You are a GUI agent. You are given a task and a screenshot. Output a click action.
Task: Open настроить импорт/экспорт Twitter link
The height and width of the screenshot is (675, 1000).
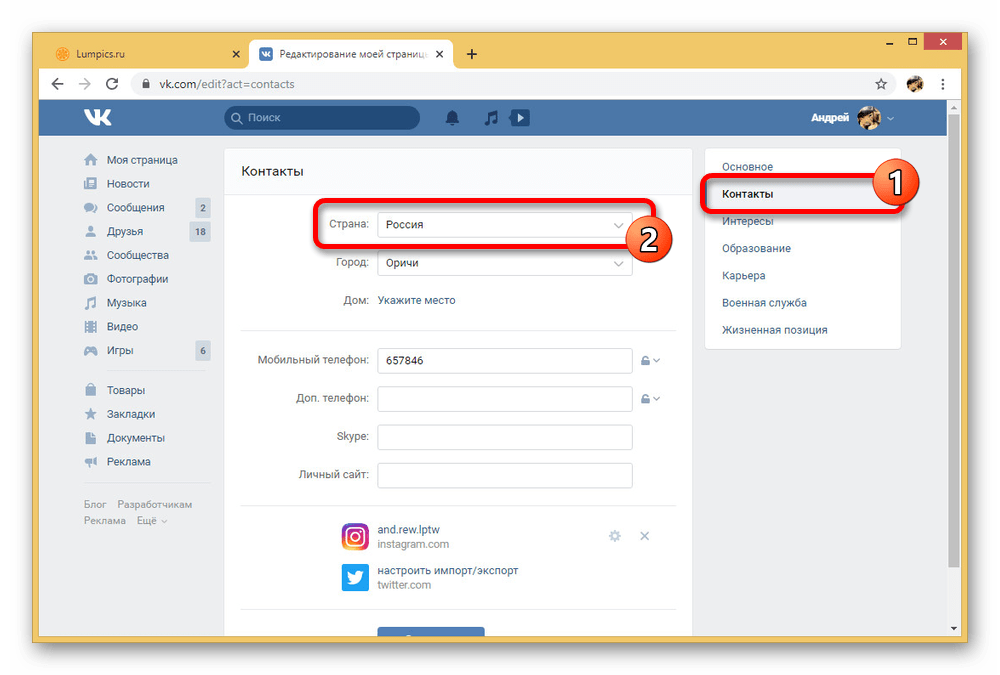[447, 570]
